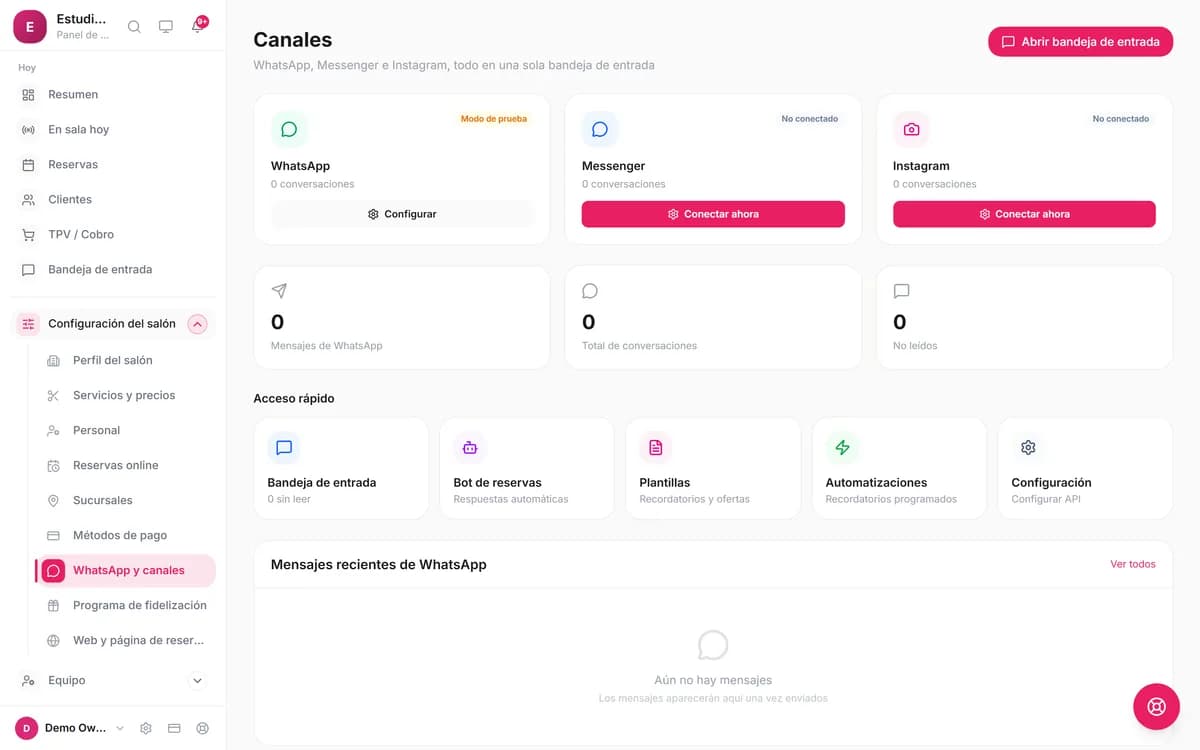This screenshot has width=1200, height=750.
Task: Click the Bot de reservas robot icon
Action: pyautogui.click(x=470, y=448)
